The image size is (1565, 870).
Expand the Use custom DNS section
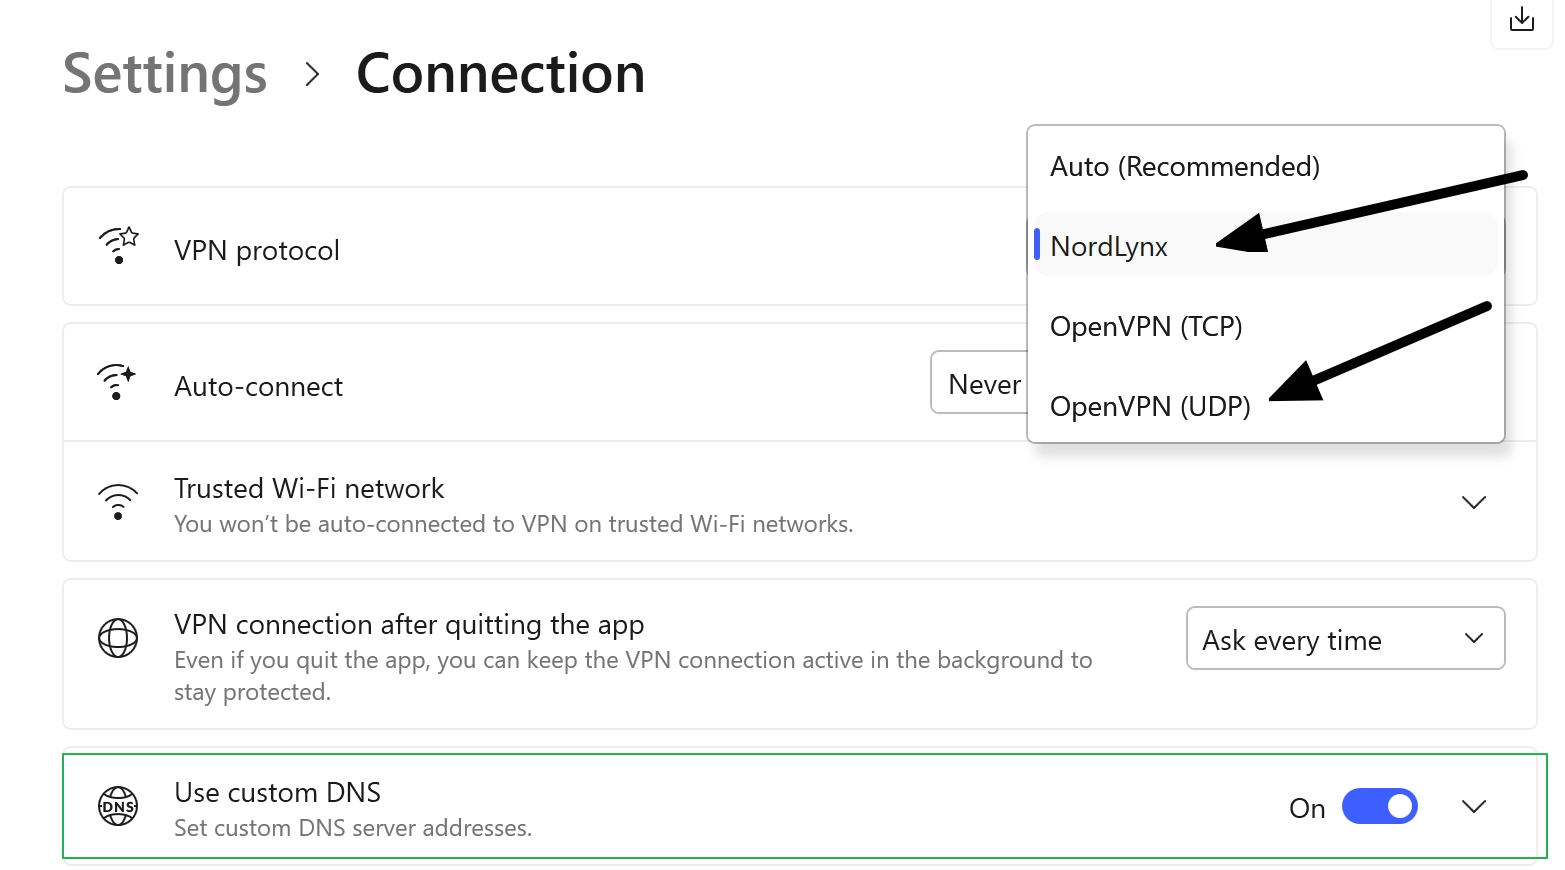(1473, 806)
